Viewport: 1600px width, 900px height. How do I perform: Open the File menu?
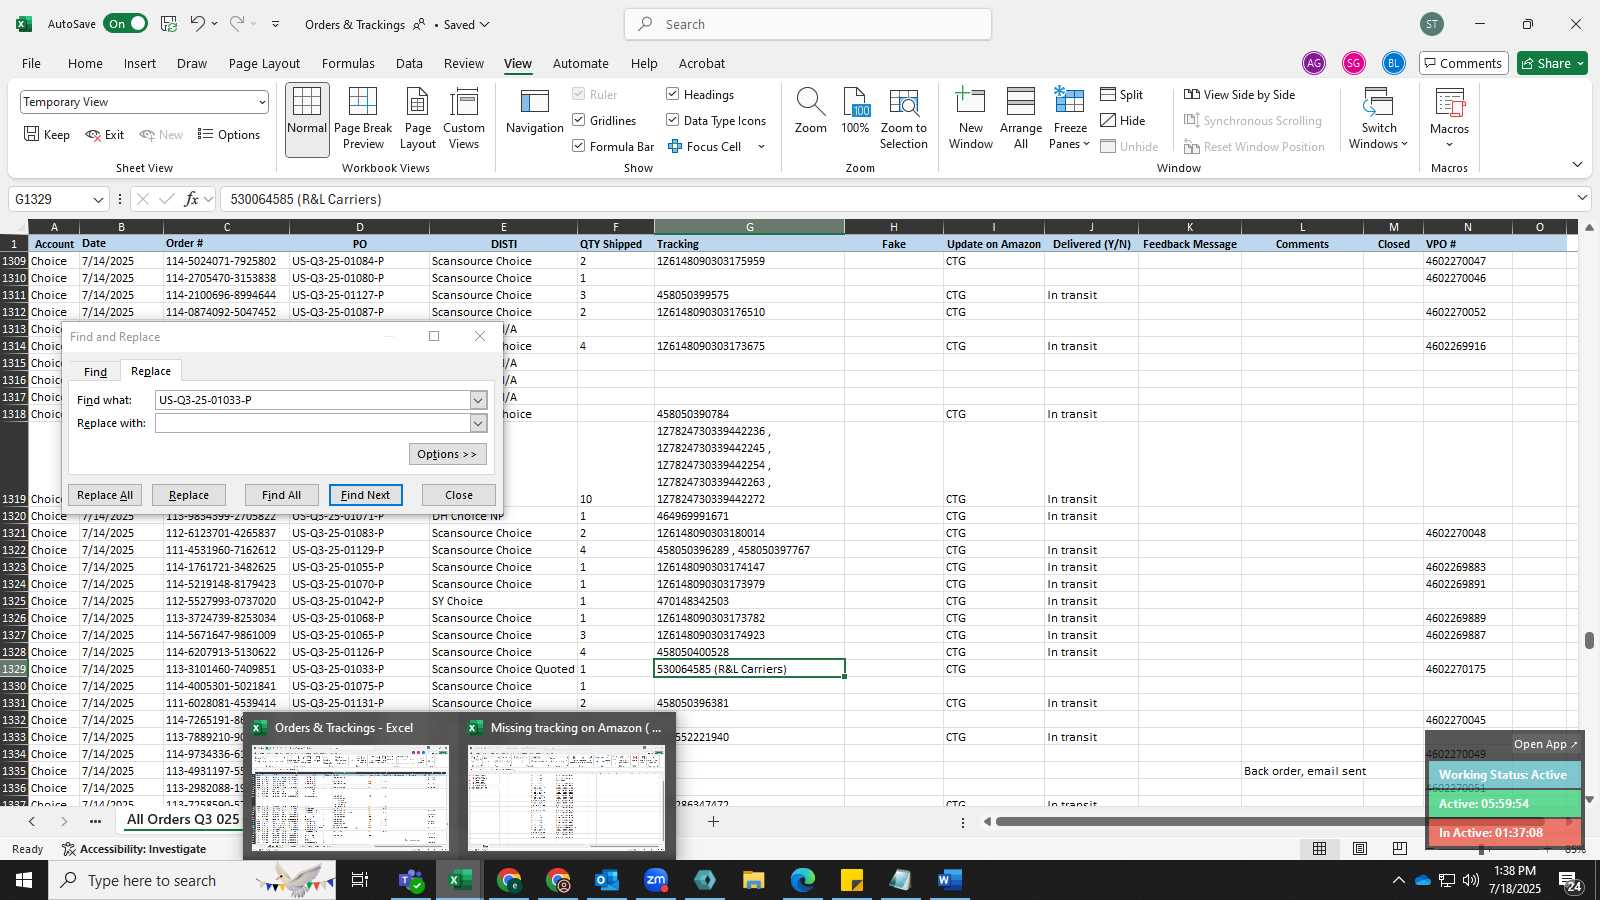point(31,63)
